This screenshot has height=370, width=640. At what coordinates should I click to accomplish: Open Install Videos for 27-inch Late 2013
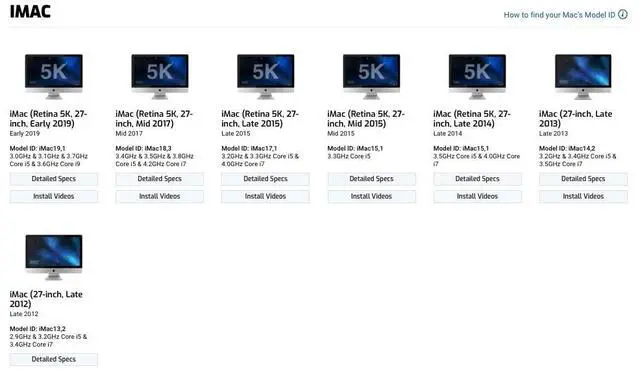coord(583,196)
